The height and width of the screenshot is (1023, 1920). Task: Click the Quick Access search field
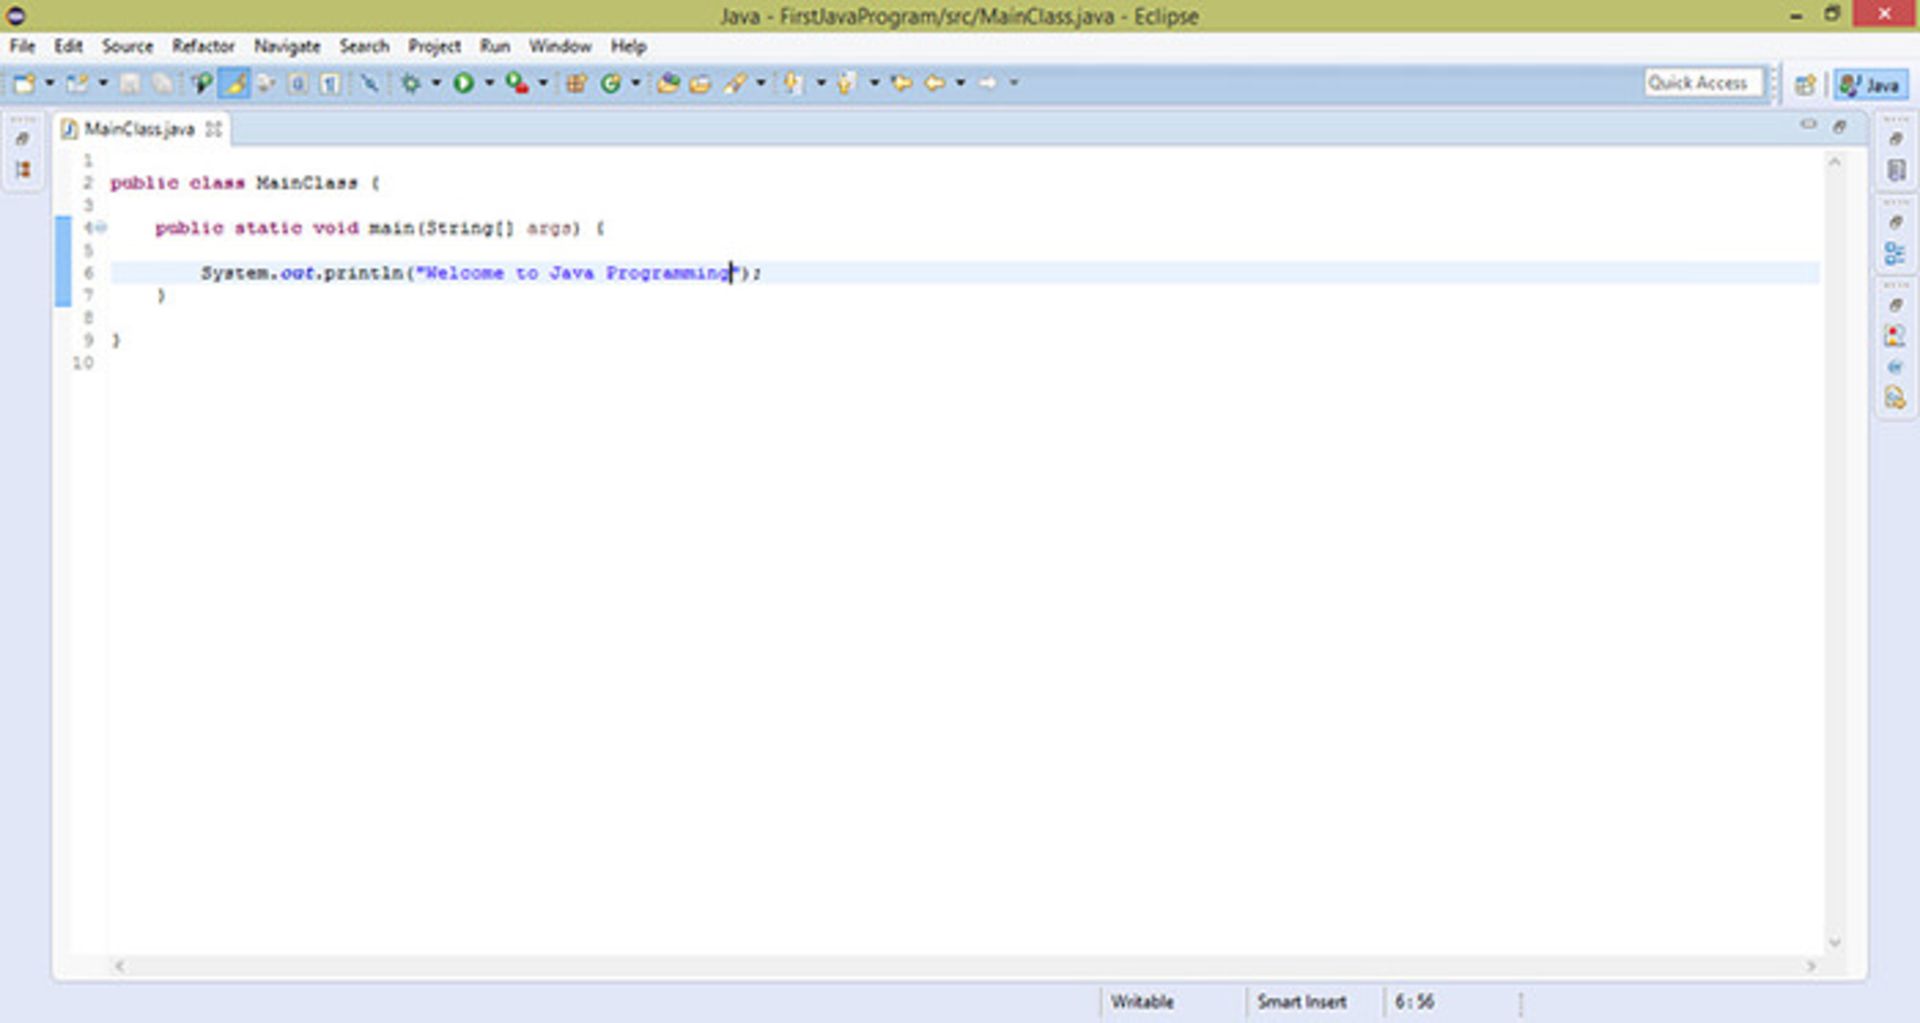1702,83
